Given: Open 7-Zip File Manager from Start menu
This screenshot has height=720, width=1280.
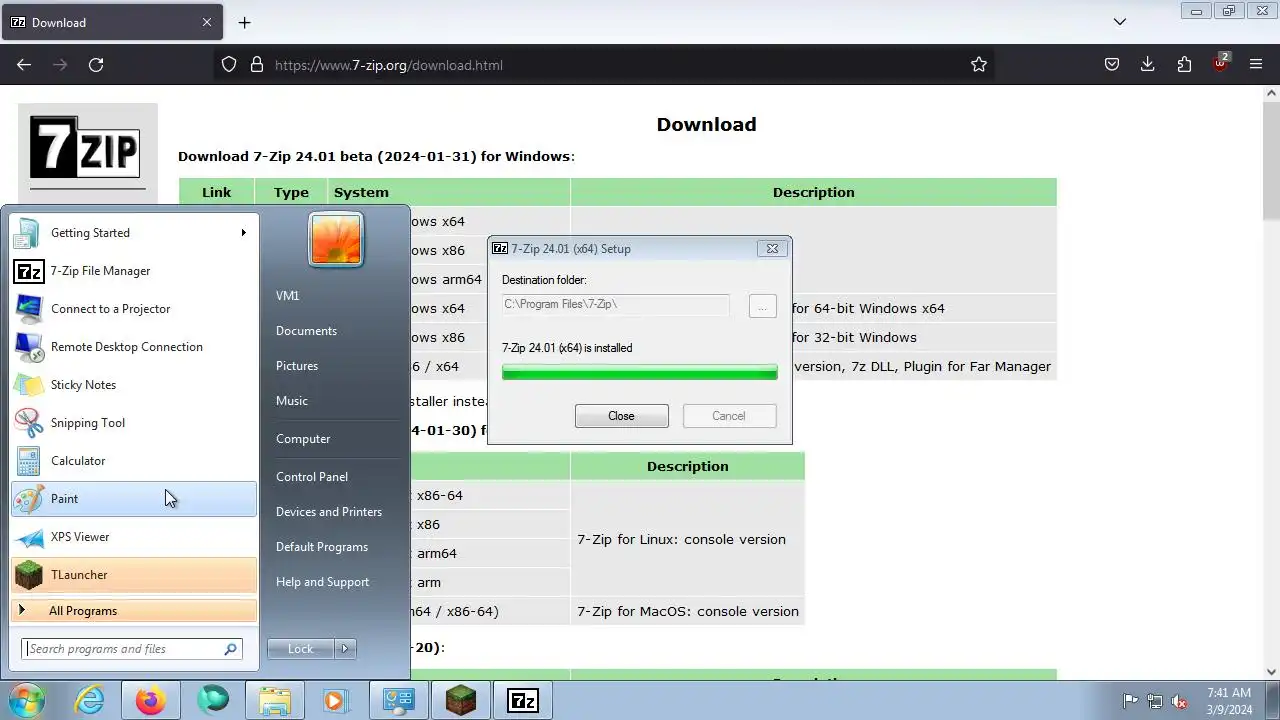Looking at the screenshot, I should [x=133, y=271].
